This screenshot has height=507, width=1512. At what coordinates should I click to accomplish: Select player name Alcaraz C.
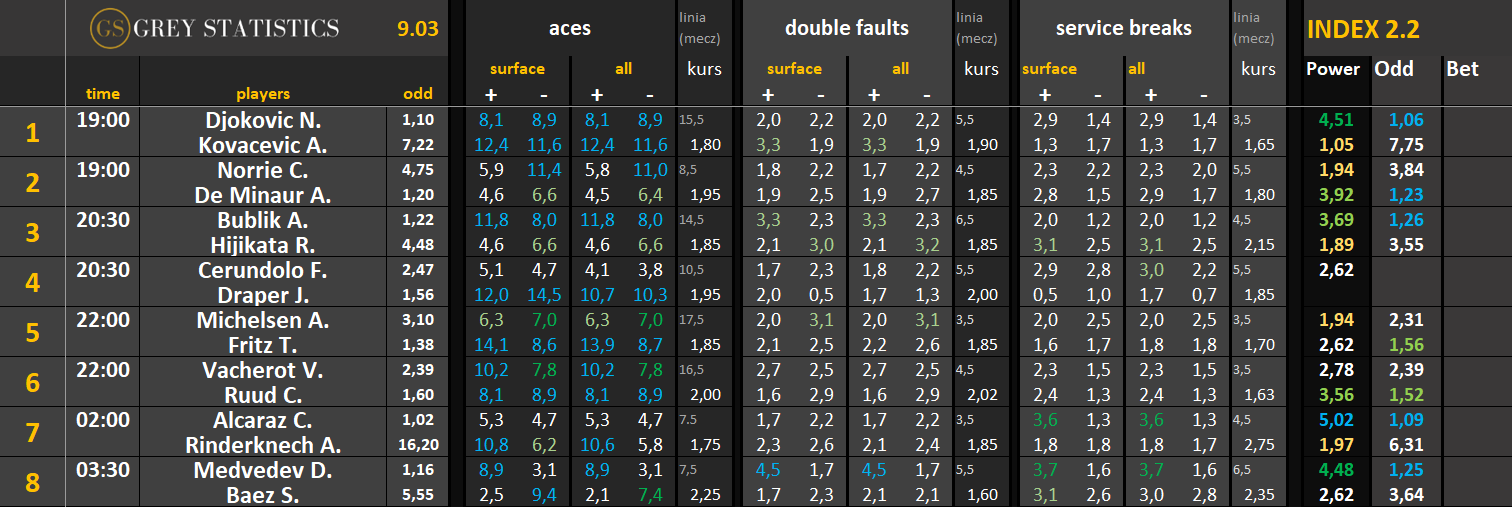click(x=263, y=420)
